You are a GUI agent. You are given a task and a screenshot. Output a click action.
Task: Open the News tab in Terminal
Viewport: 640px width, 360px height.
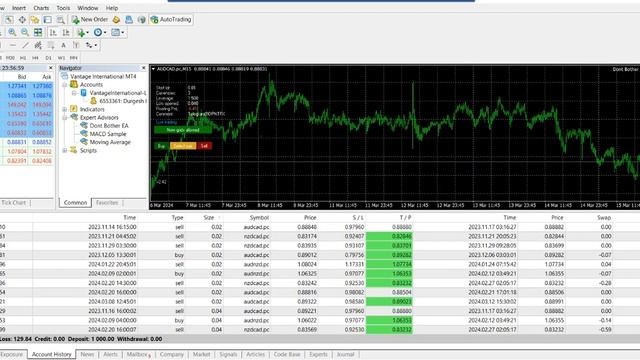point(87,354)
